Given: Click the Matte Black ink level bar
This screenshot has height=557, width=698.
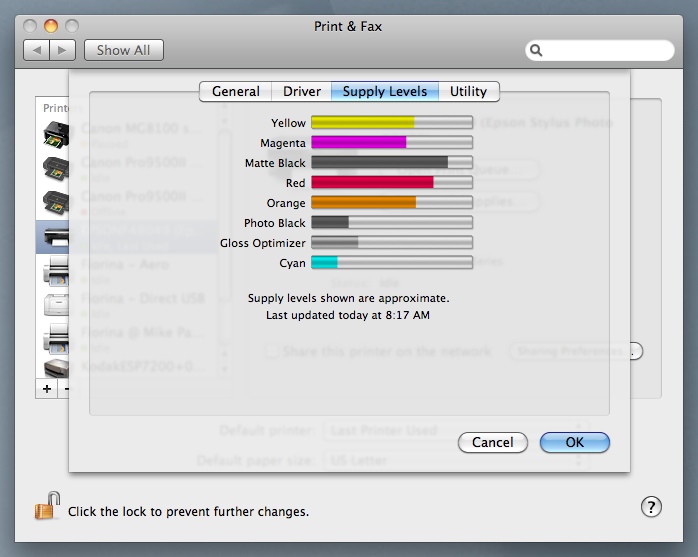Looking at the screenshot, I should (x=391, y=163).
